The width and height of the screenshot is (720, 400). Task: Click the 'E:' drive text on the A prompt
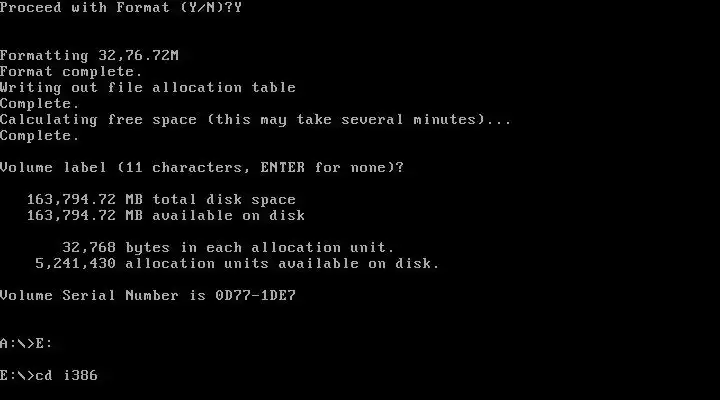click(44, 344)
